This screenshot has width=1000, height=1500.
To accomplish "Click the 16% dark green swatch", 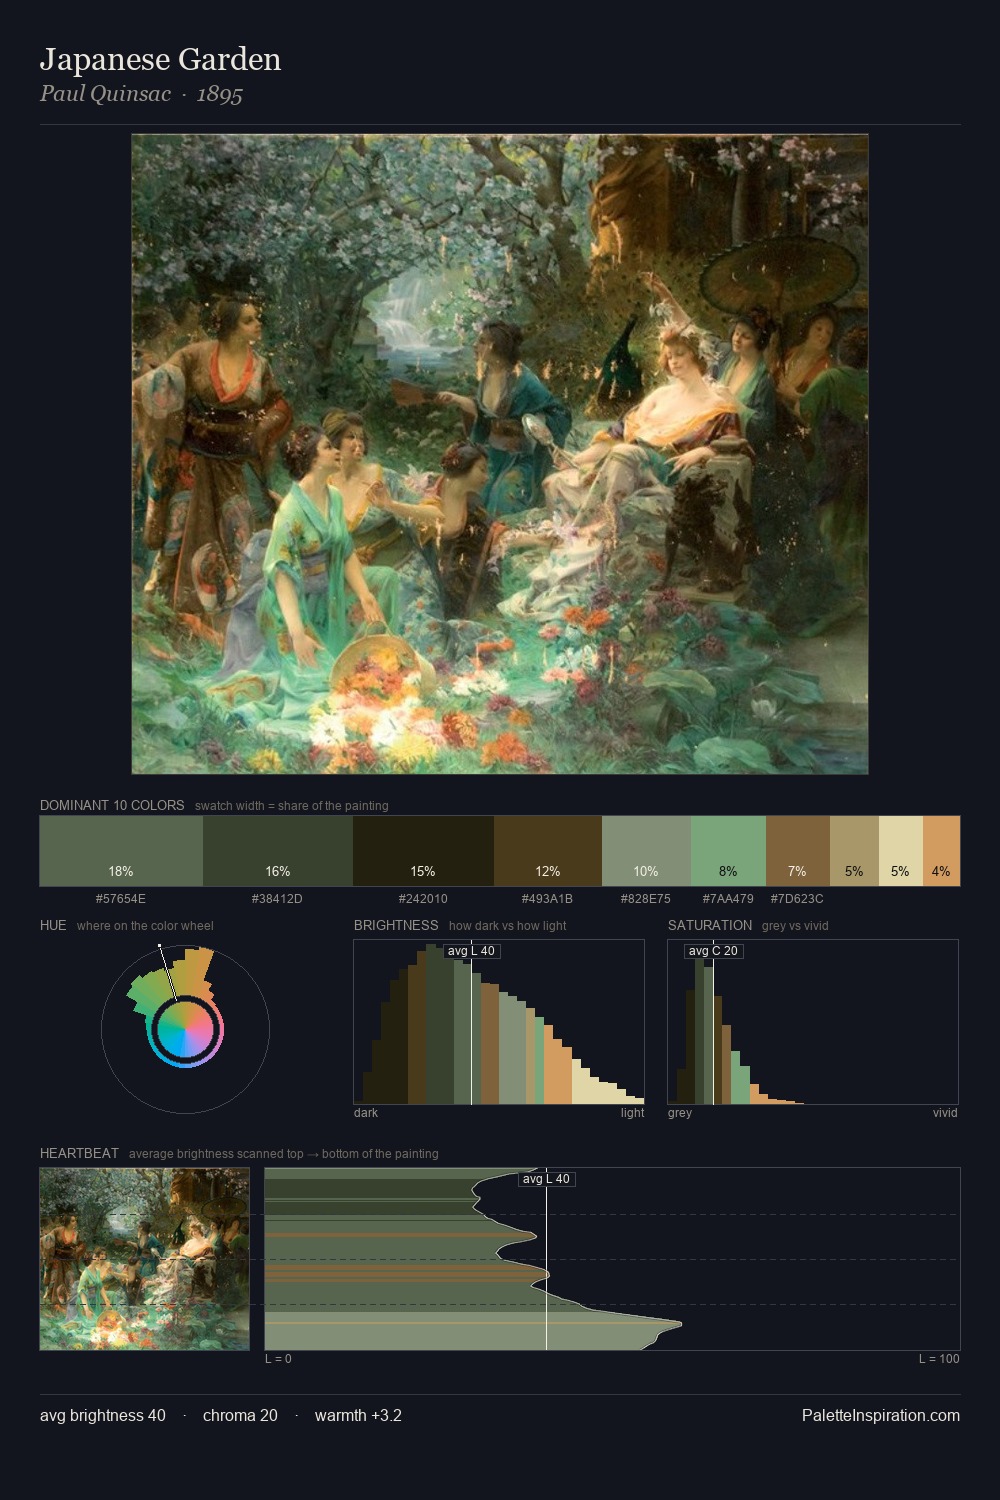I will click(278, 851).
